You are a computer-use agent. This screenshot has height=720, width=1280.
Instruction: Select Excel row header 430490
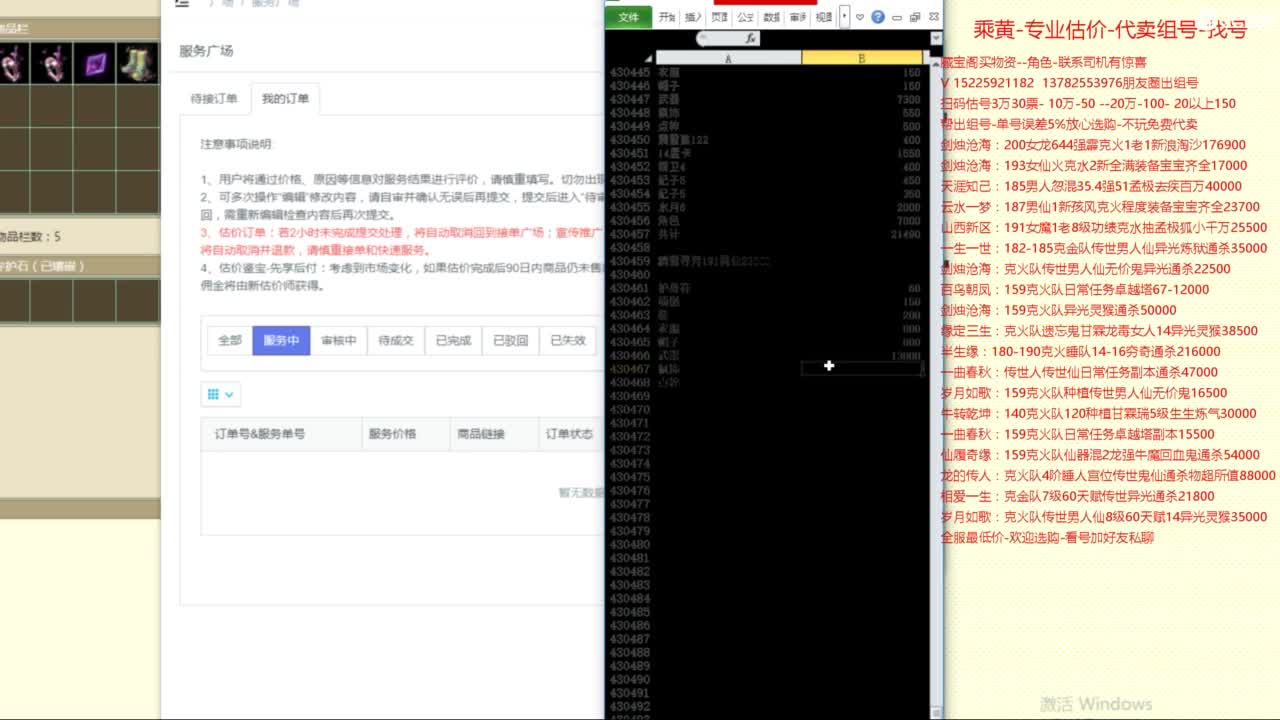630,679
